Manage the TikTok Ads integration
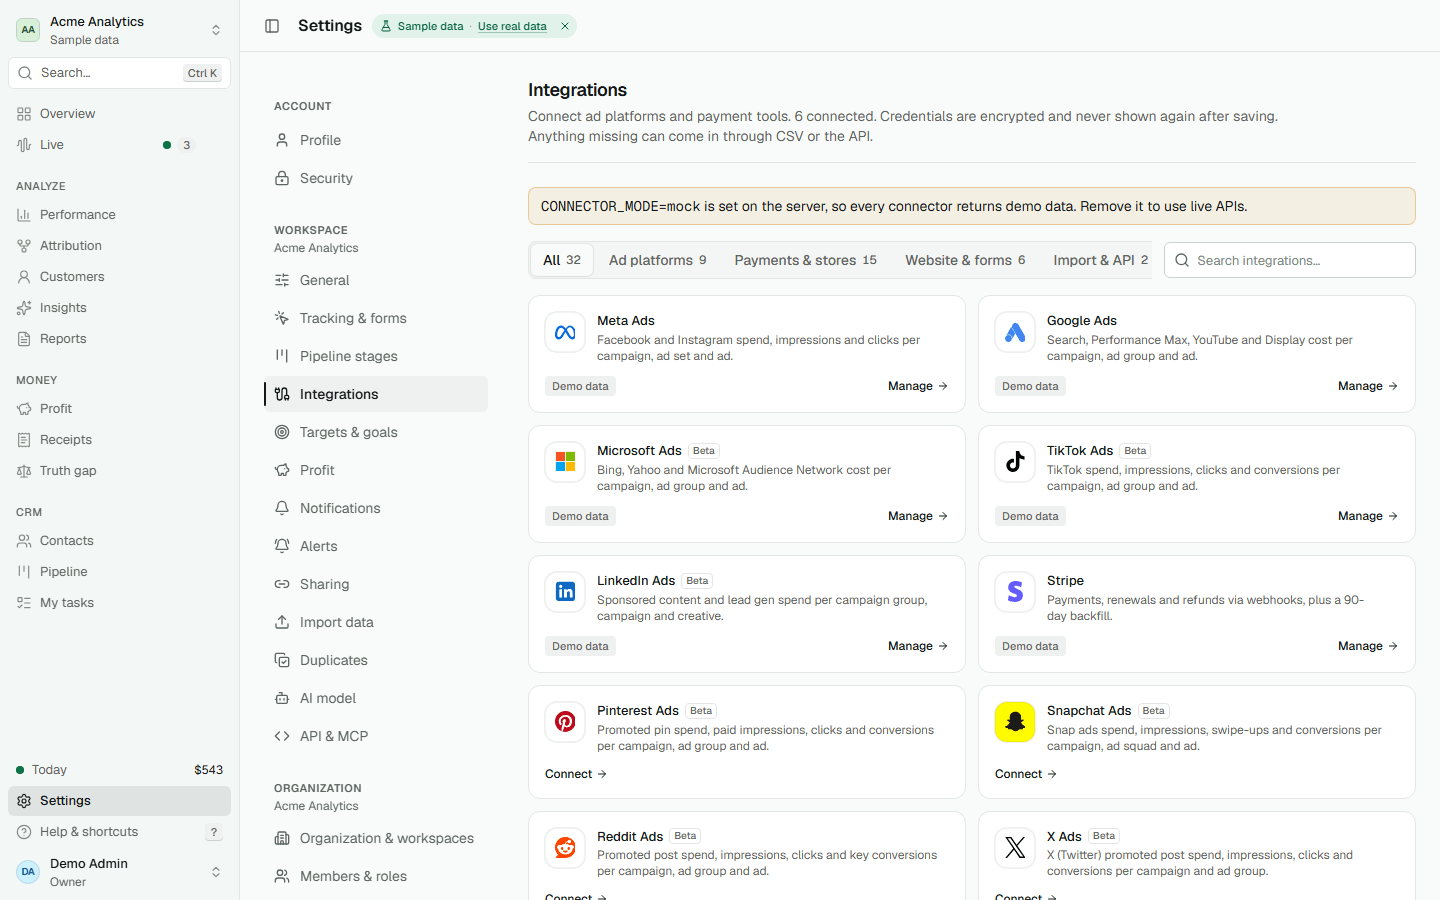Viewport: 1440px width, 900px height. (1368, 516)
